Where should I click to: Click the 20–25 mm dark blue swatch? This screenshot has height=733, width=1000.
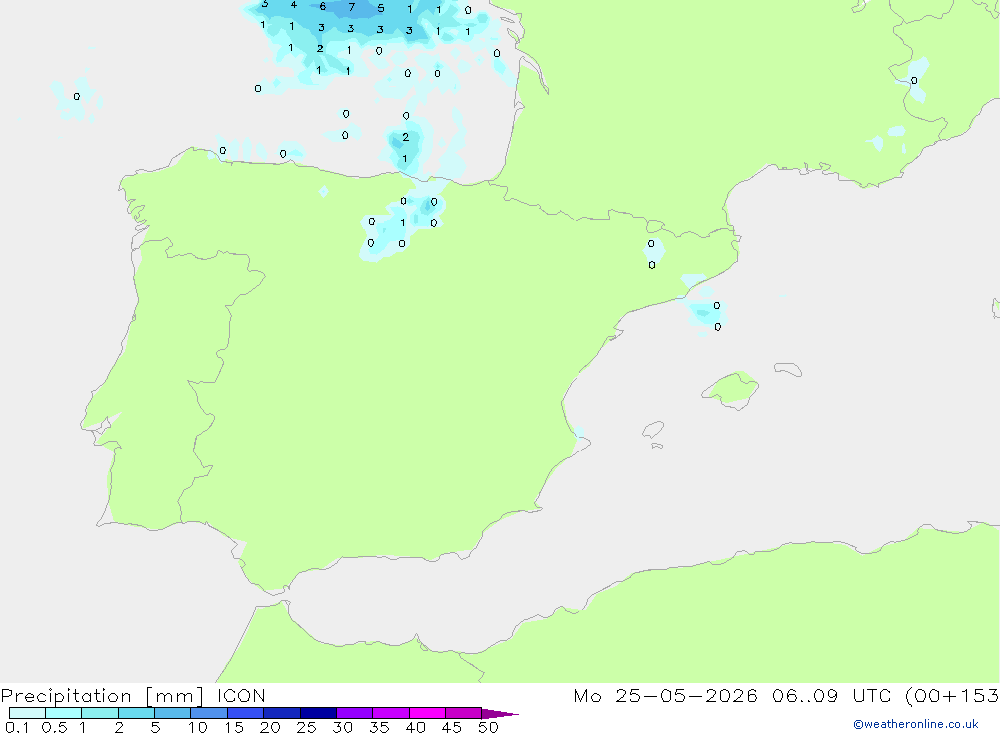(281, 713)
